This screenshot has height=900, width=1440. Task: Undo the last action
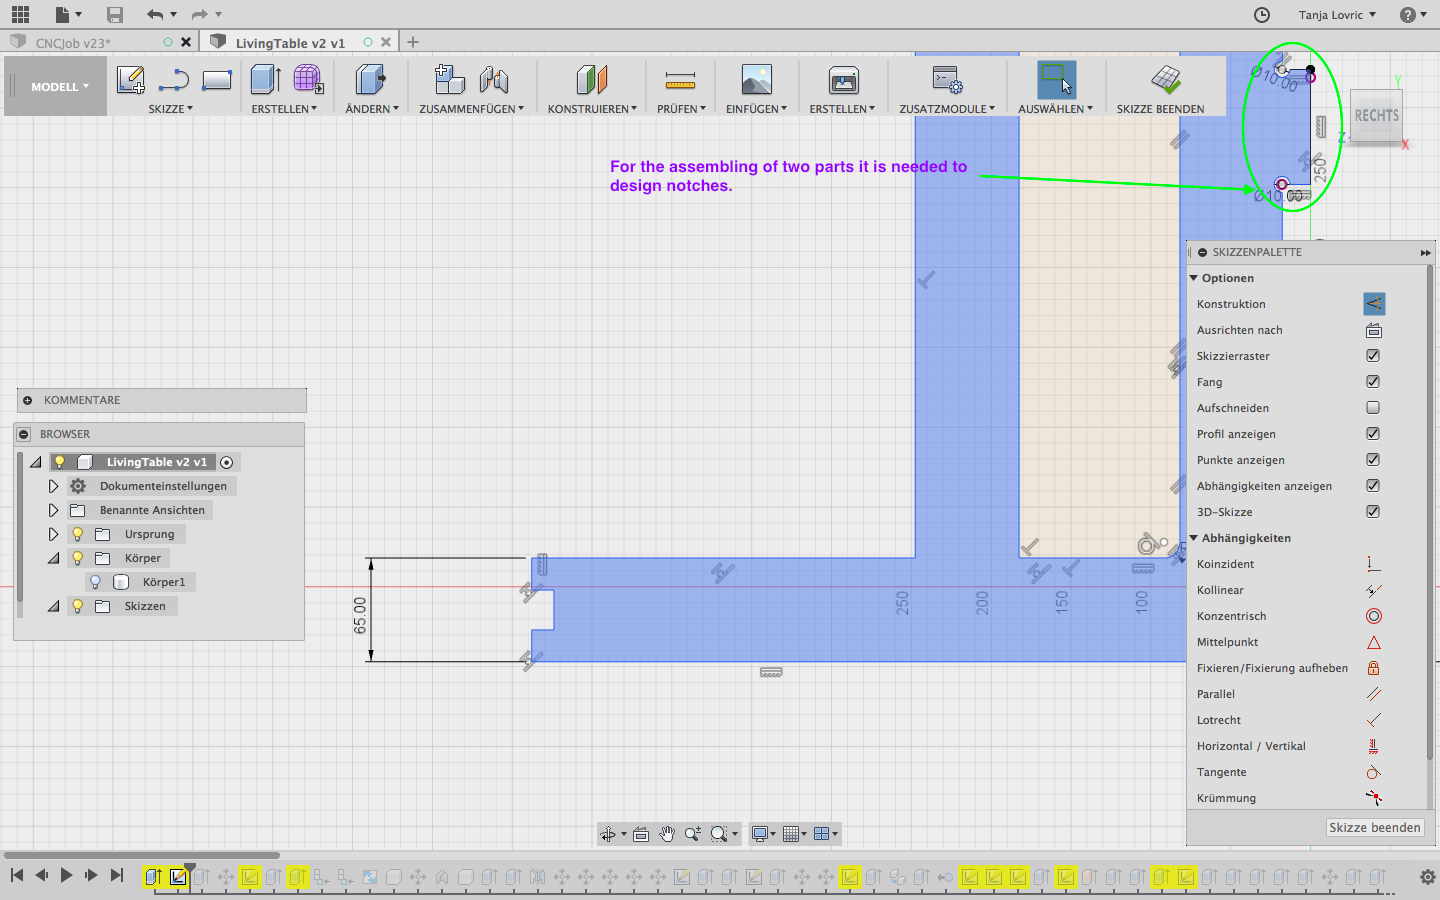[x=154, y=14]
